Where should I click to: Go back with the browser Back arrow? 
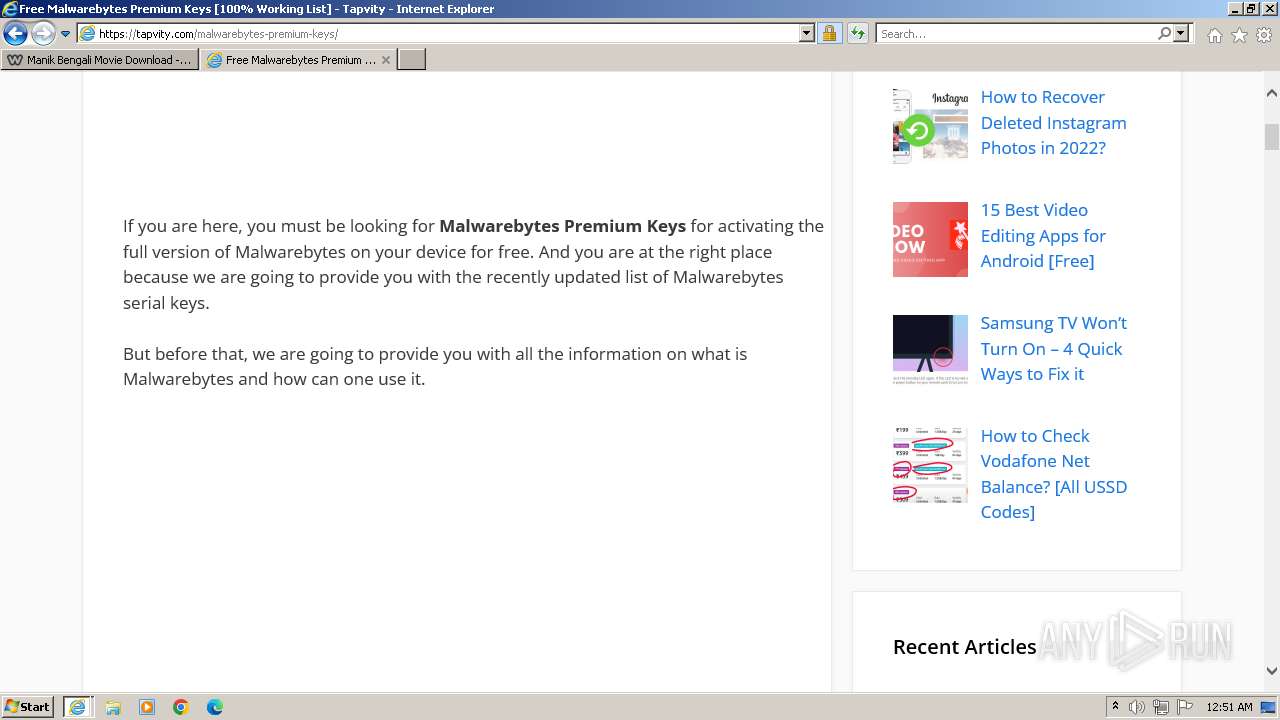pyautogui.click(x=15, y=33)
